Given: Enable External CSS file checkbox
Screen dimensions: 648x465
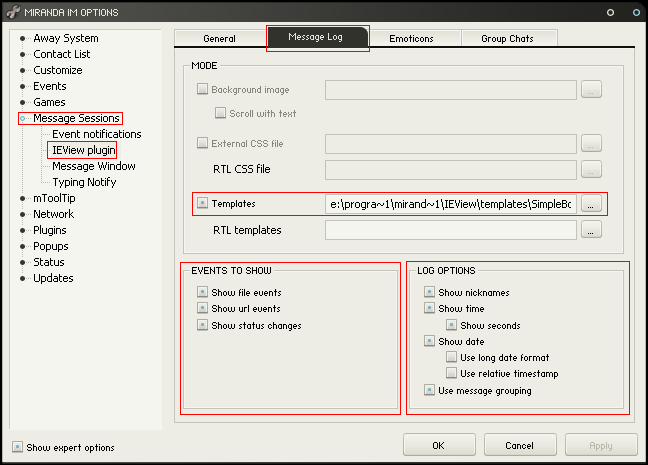Looking at the screenshot, I should [202, 143].
